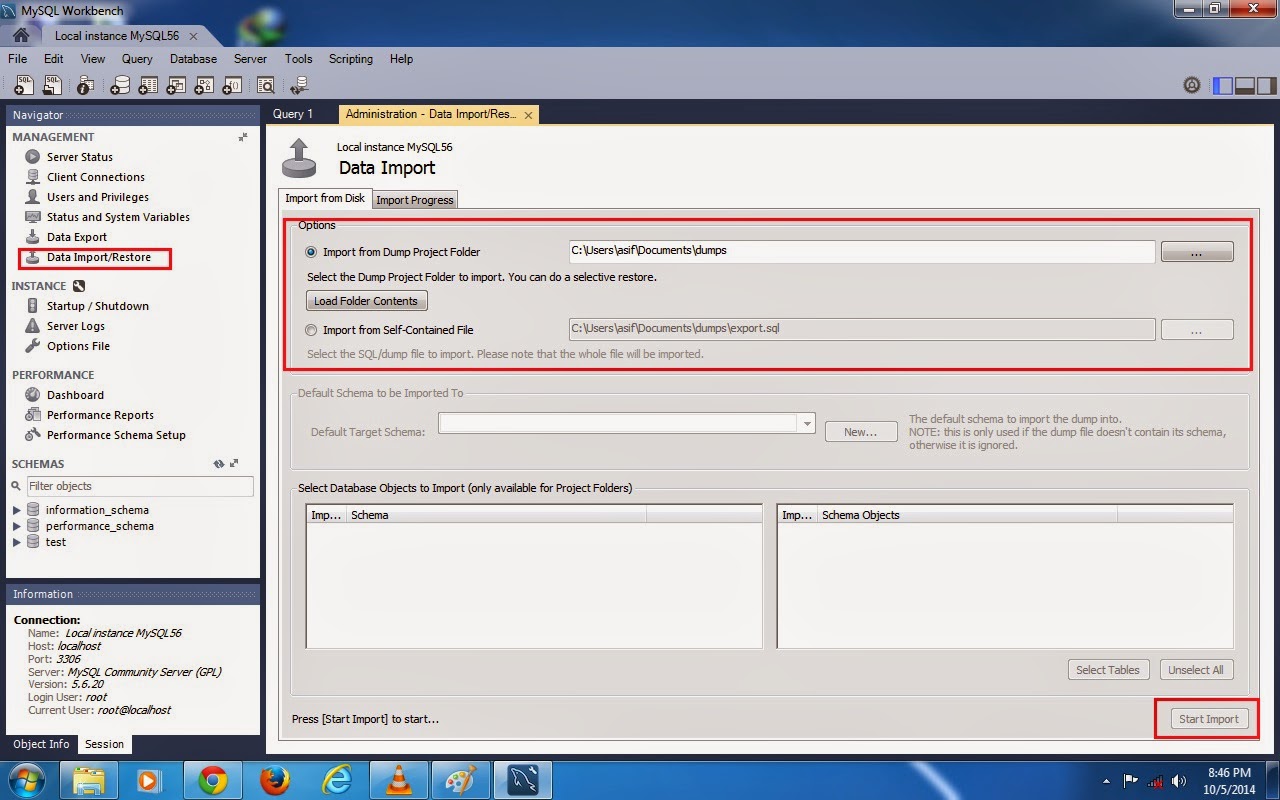The height and width of the screenshot is (800, 1280).
Task: Create a new SQL tab toolbar icon
Action: tap(24, 86)
